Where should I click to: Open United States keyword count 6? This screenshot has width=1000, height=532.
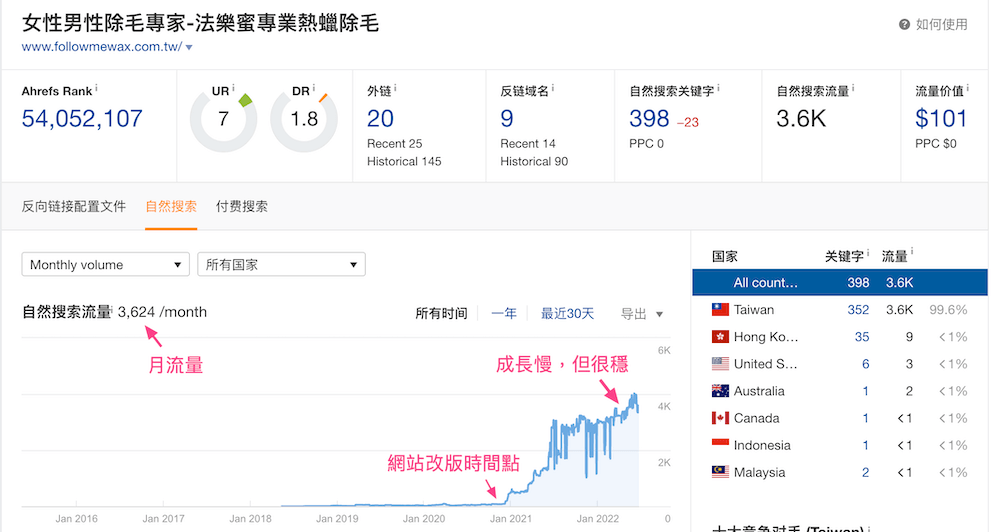pyautogui.click(x=865, y=364)
